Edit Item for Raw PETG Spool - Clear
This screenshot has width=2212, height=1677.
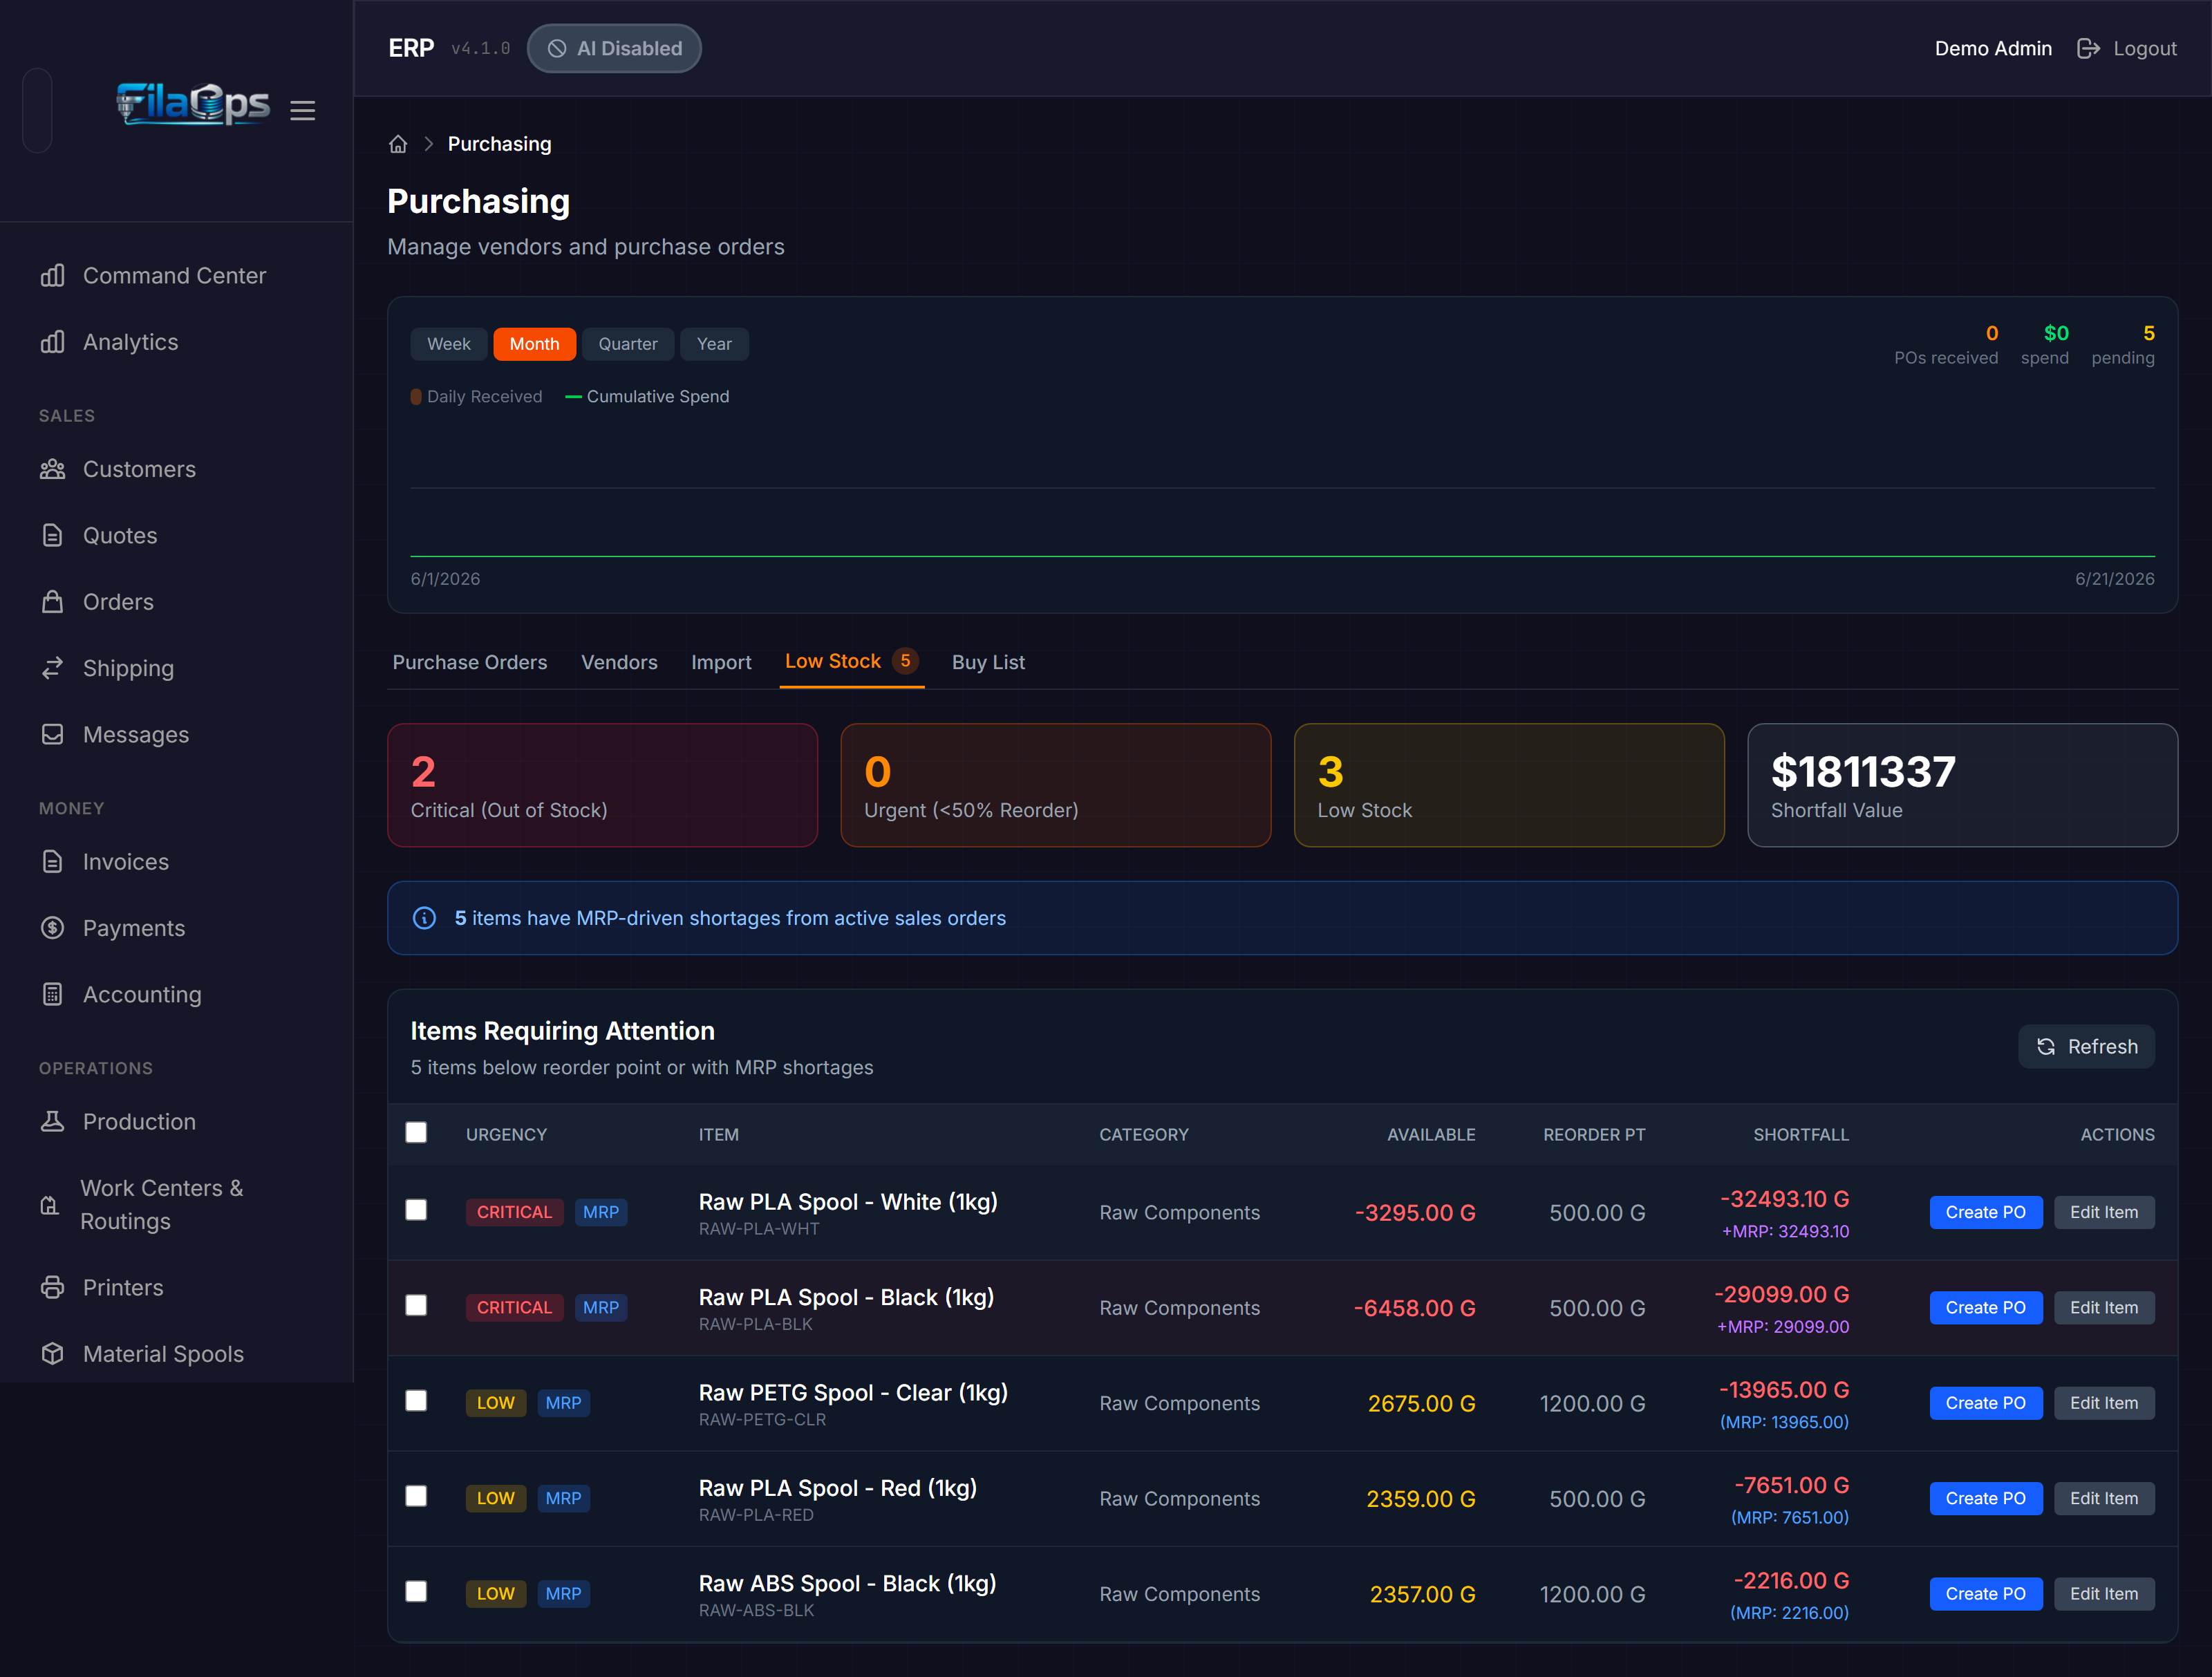tap(2104, 1403)
